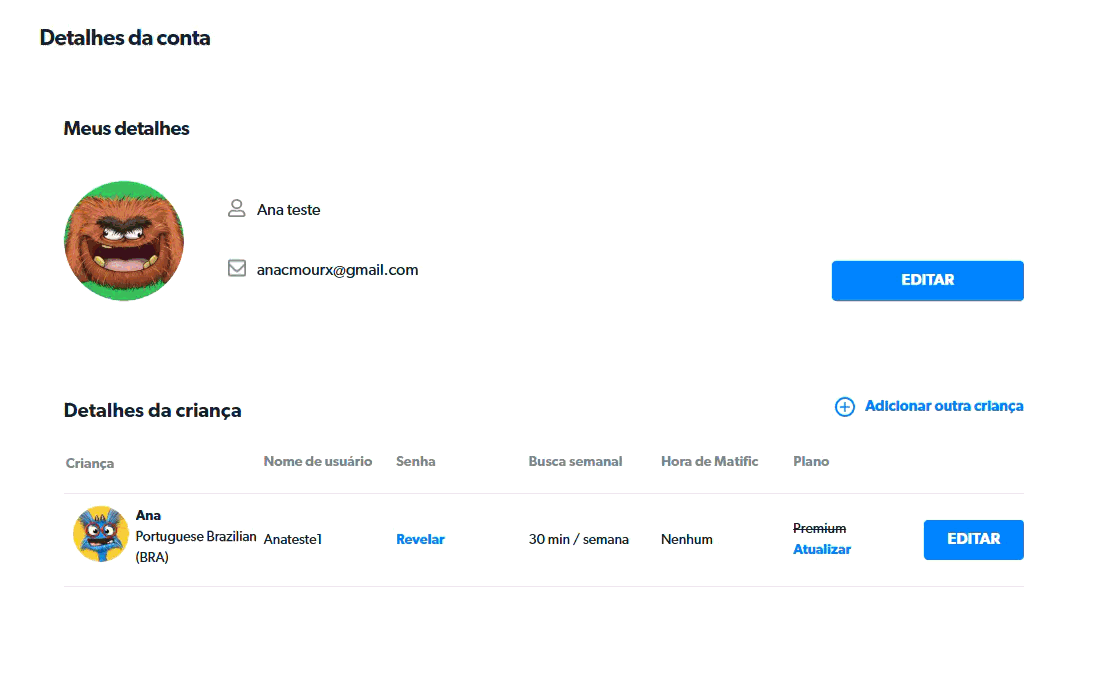This screenshot has width=1106, height=694.
Task: Click the Ana teste account name
Action: click(288, 210)
